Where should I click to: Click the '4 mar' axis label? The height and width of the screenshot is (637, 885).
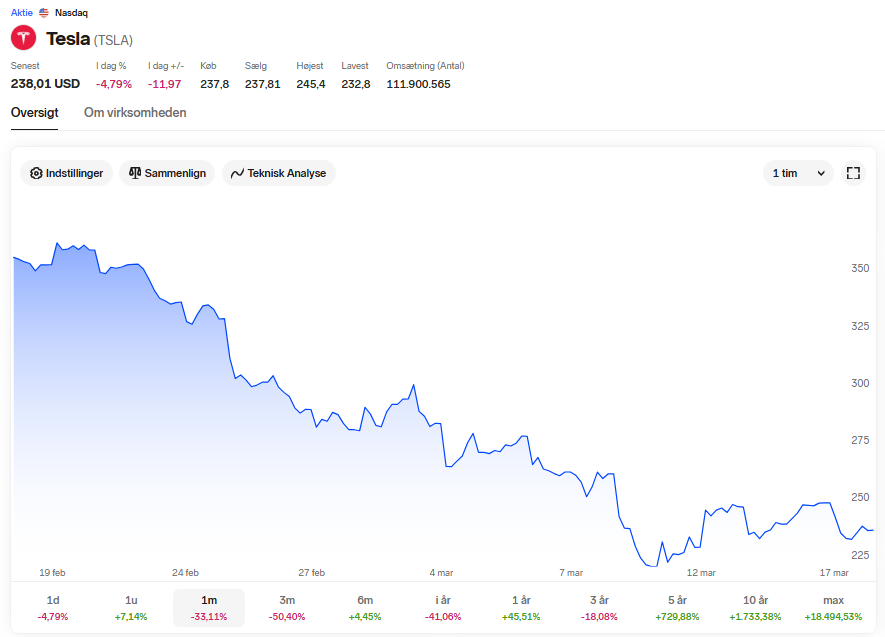441,573
